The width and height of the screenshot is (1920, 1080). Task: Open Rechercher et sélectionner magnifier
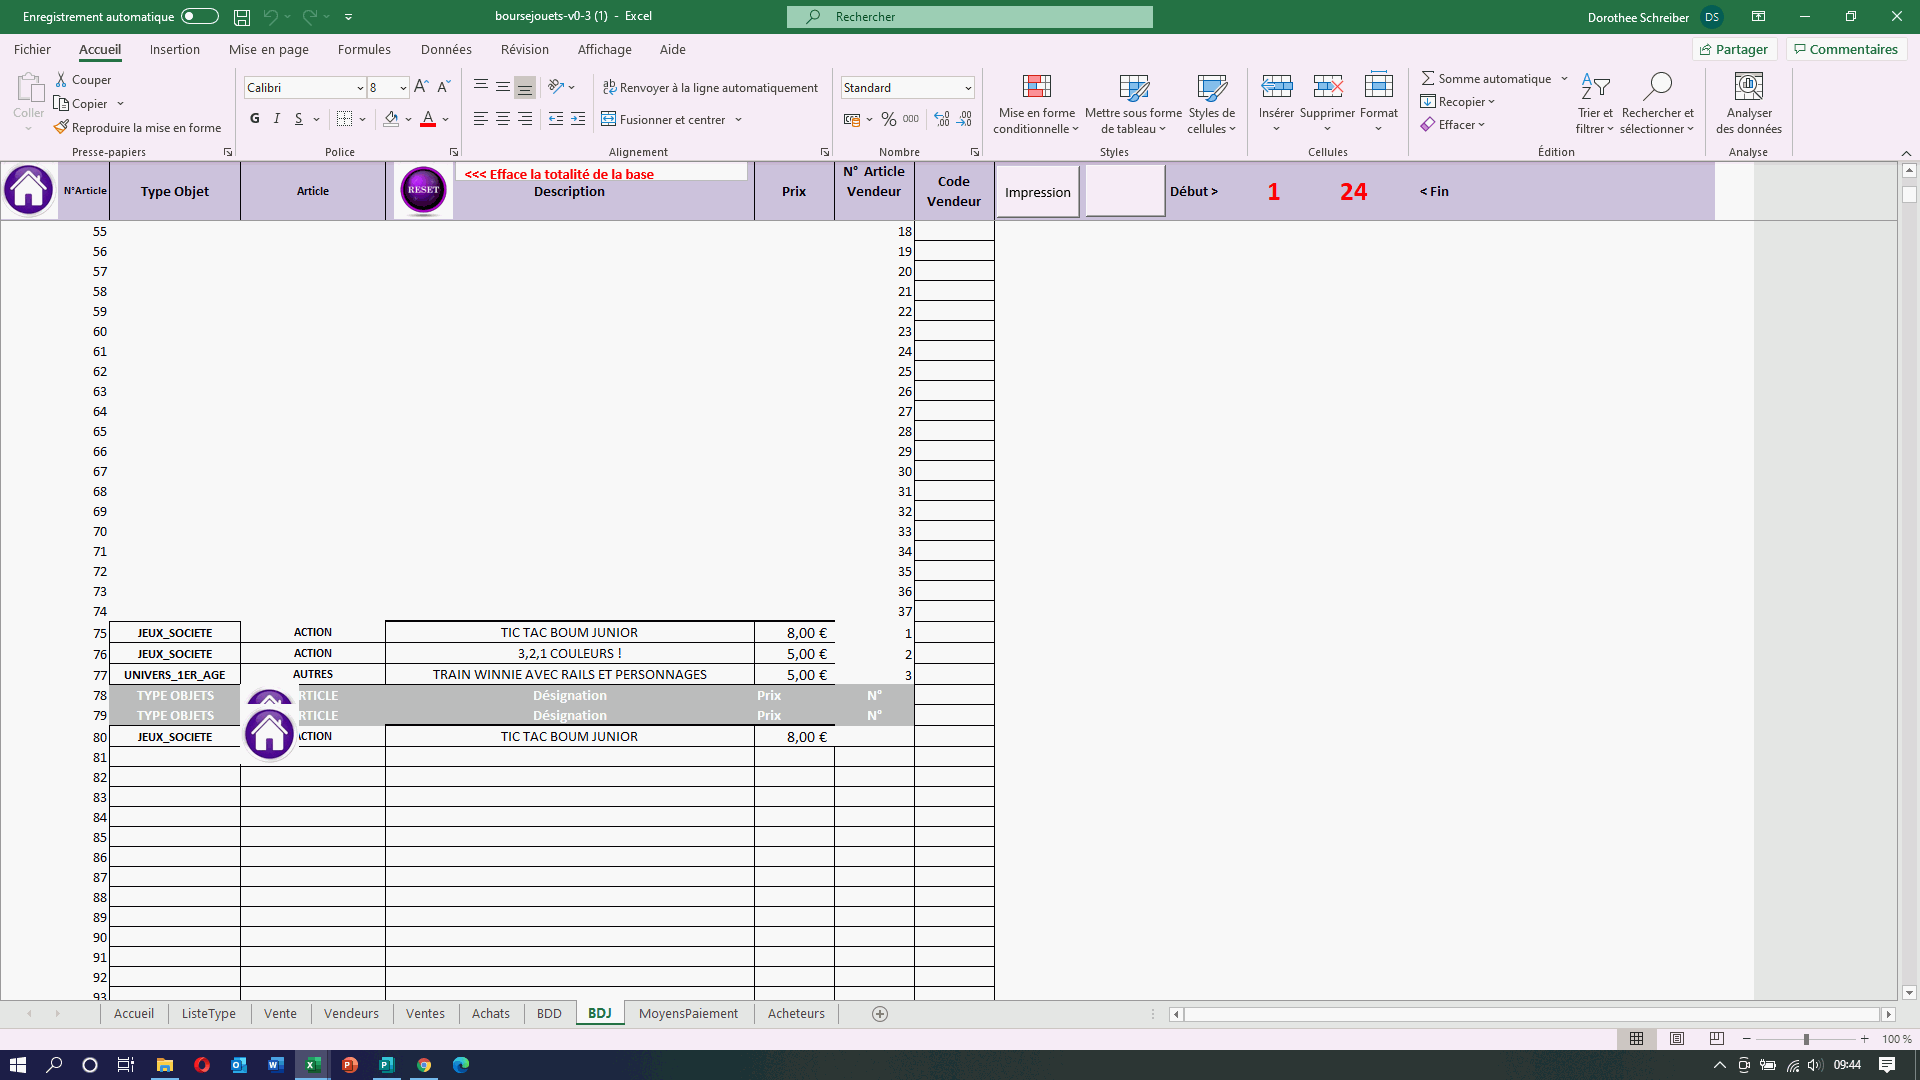coord(1657,88)
